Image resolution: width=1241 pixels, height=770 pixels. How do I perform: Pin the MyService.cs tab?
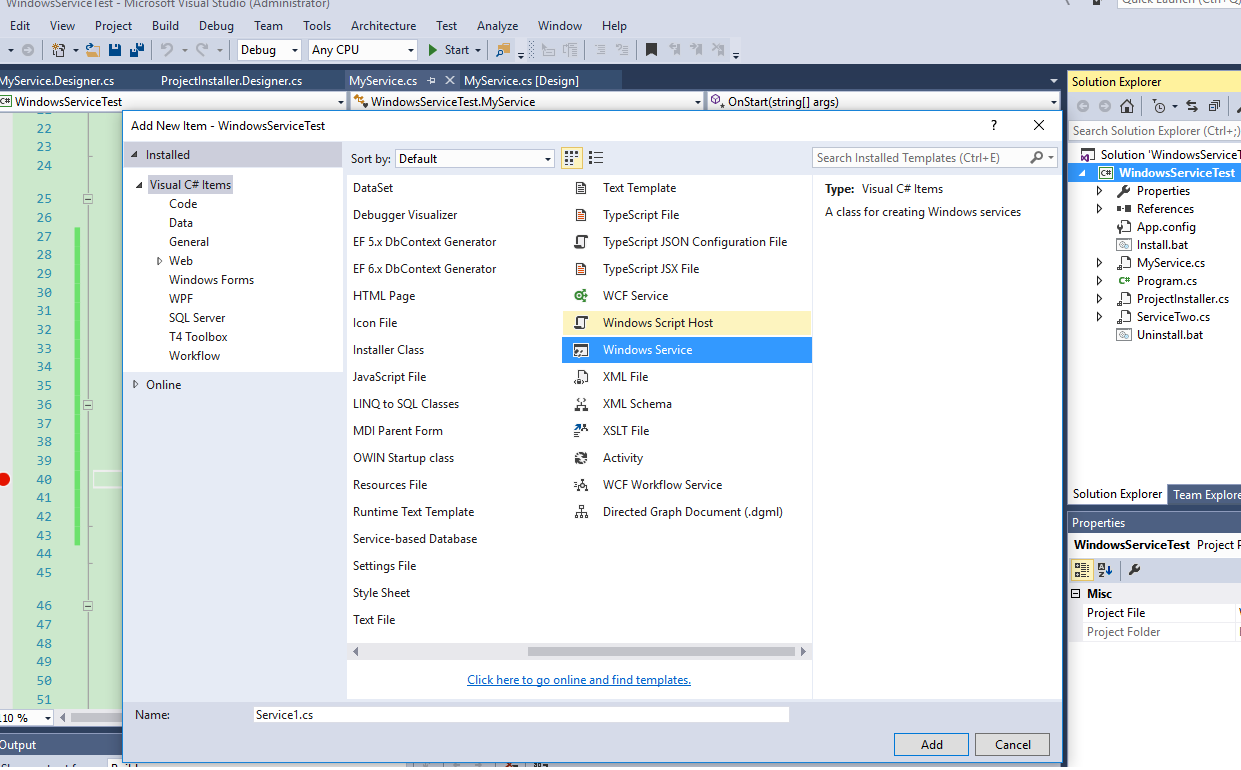[432, 80]
